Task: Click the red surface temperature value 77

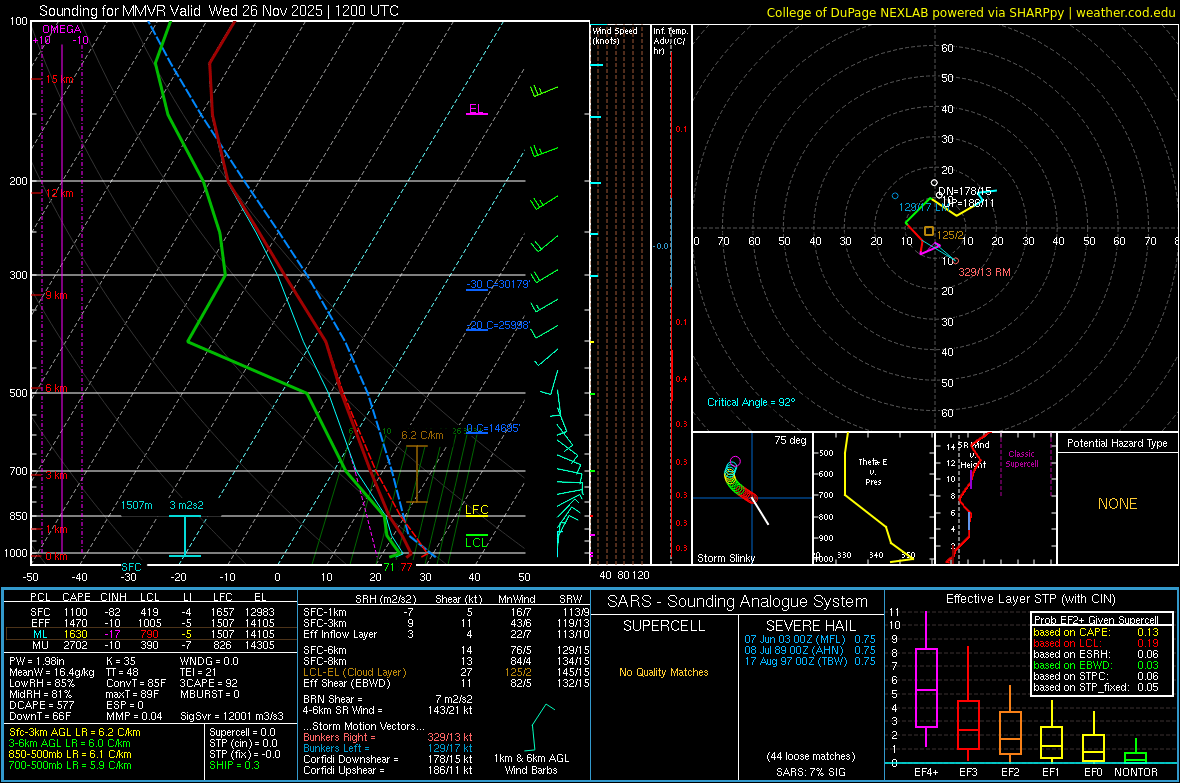Action: [406, 567]
